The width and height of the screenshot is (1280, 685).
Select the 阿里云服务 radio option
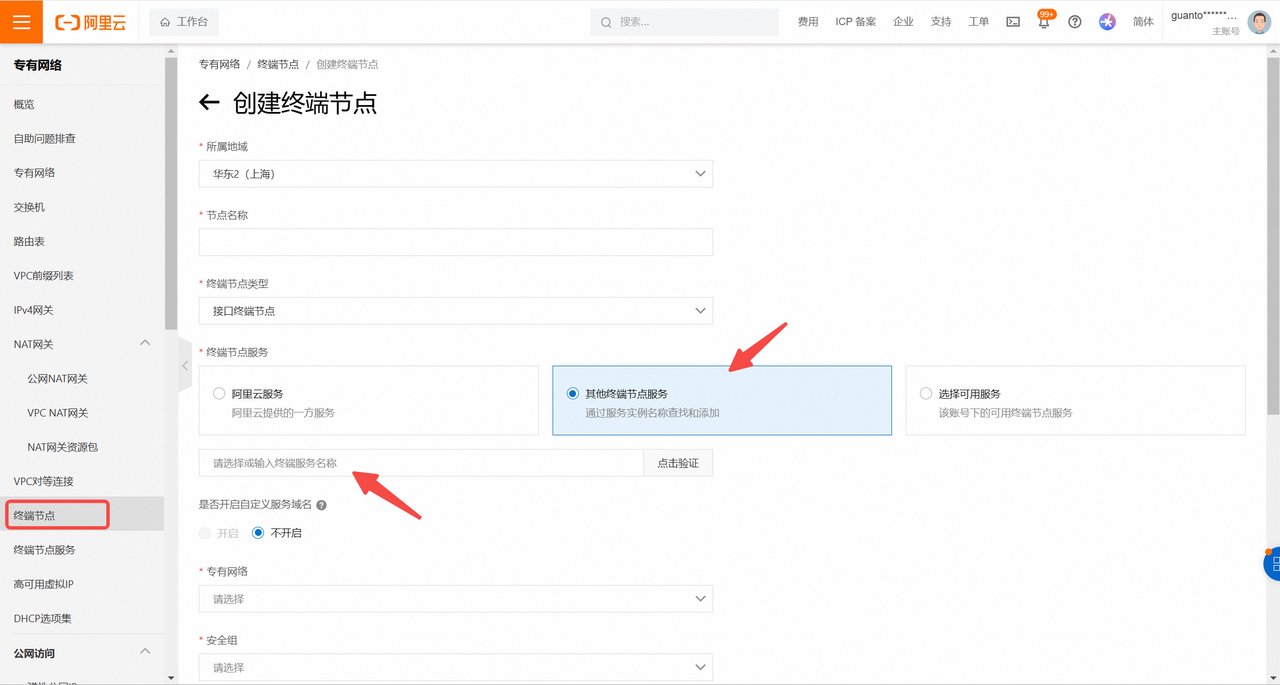tap(219, 394)
